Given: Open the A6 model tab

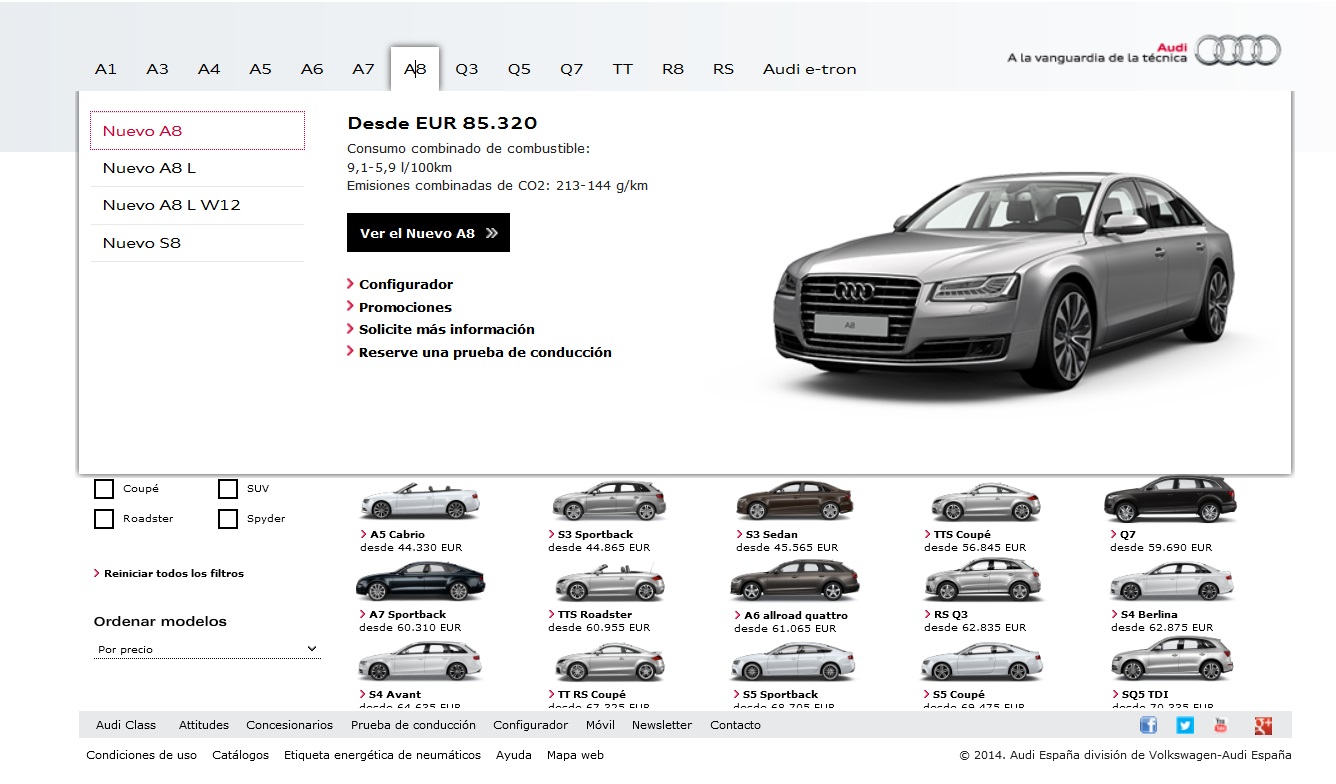Looking at the screenshot, I should pos(312,69).
